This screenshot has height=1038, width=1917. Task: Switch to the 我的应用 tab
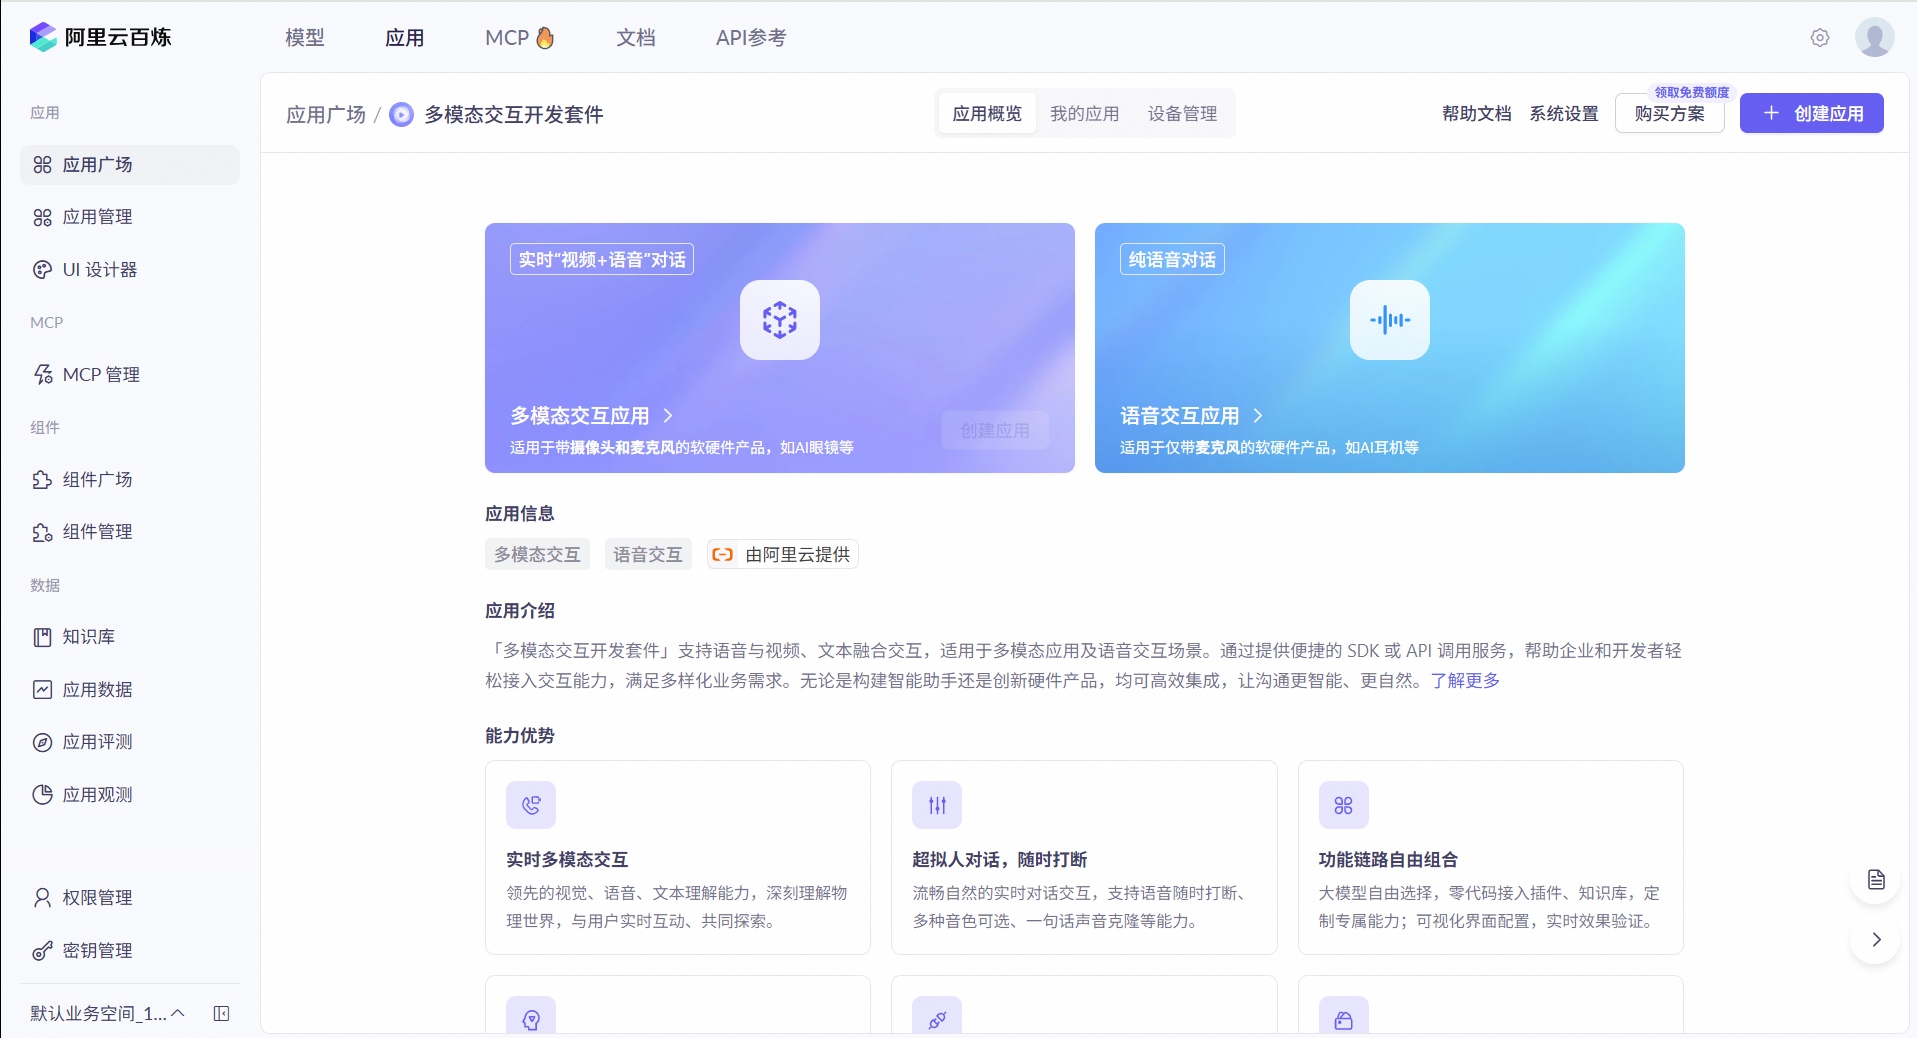(1084, 113)
